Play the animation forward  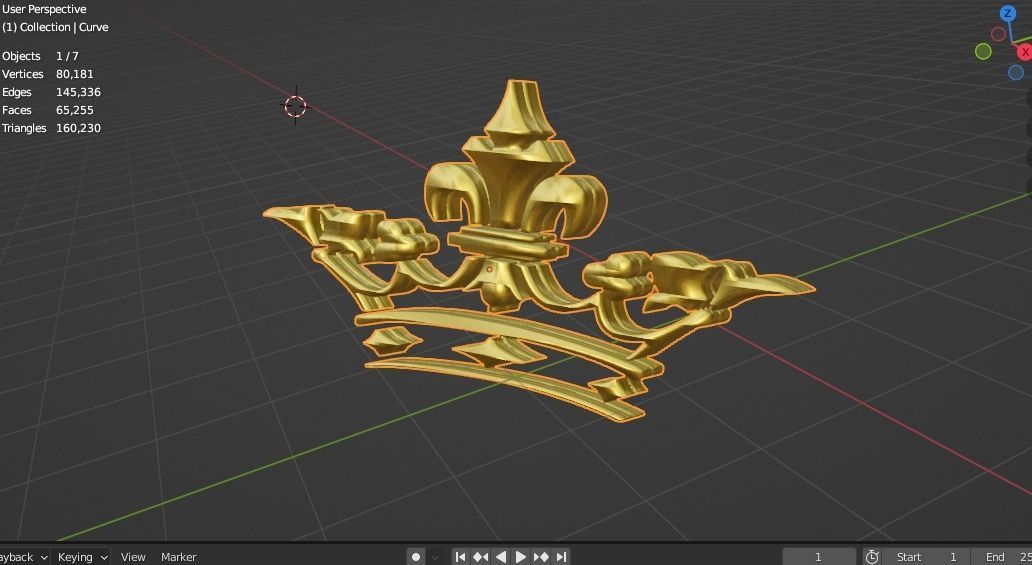[520, 557]
